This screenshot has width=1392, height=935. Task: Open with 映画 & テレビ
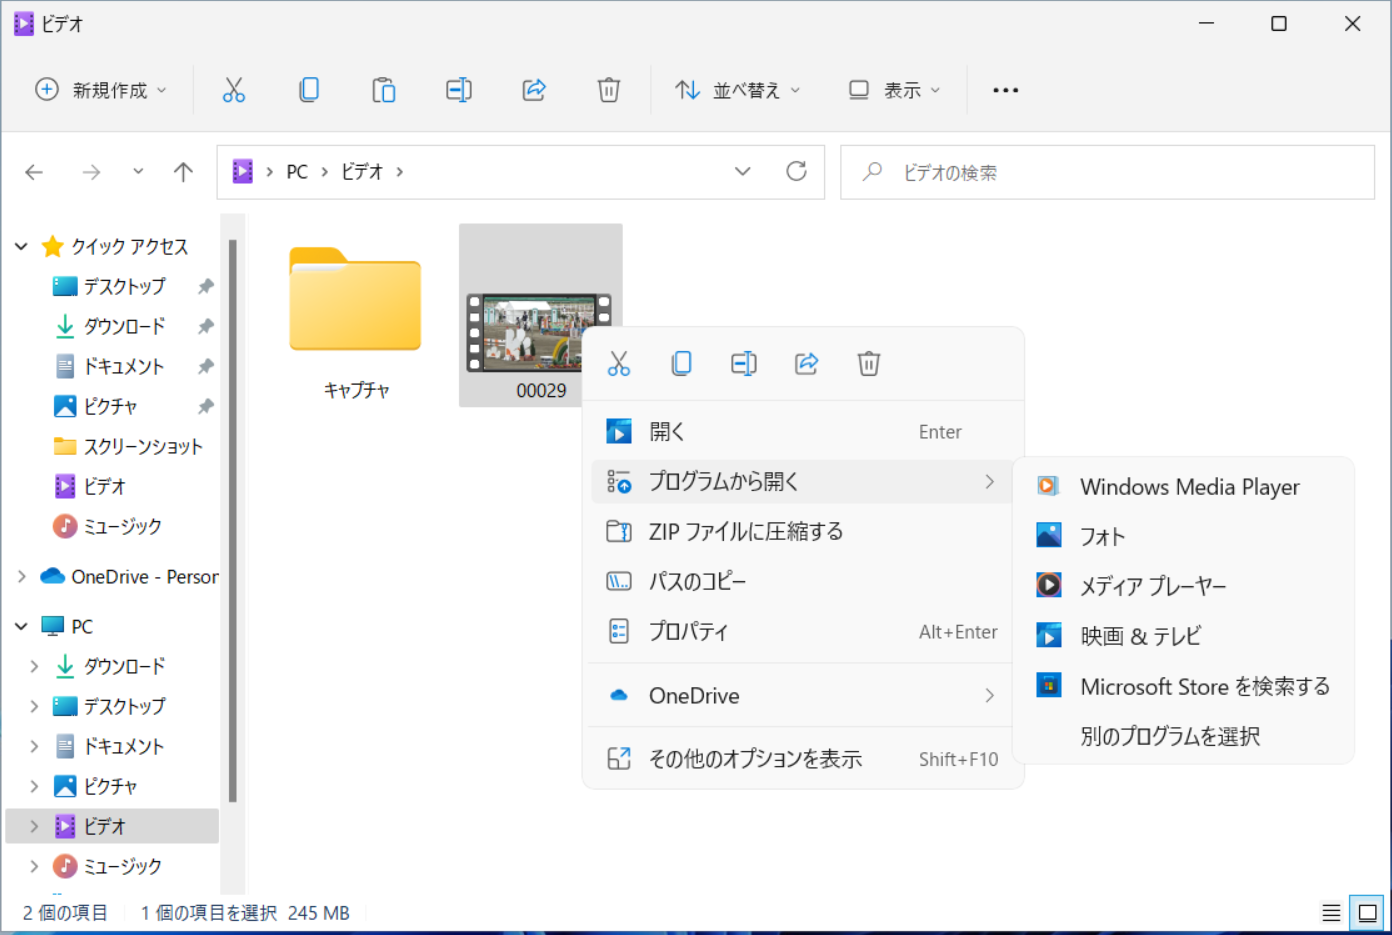[1184, 636]
